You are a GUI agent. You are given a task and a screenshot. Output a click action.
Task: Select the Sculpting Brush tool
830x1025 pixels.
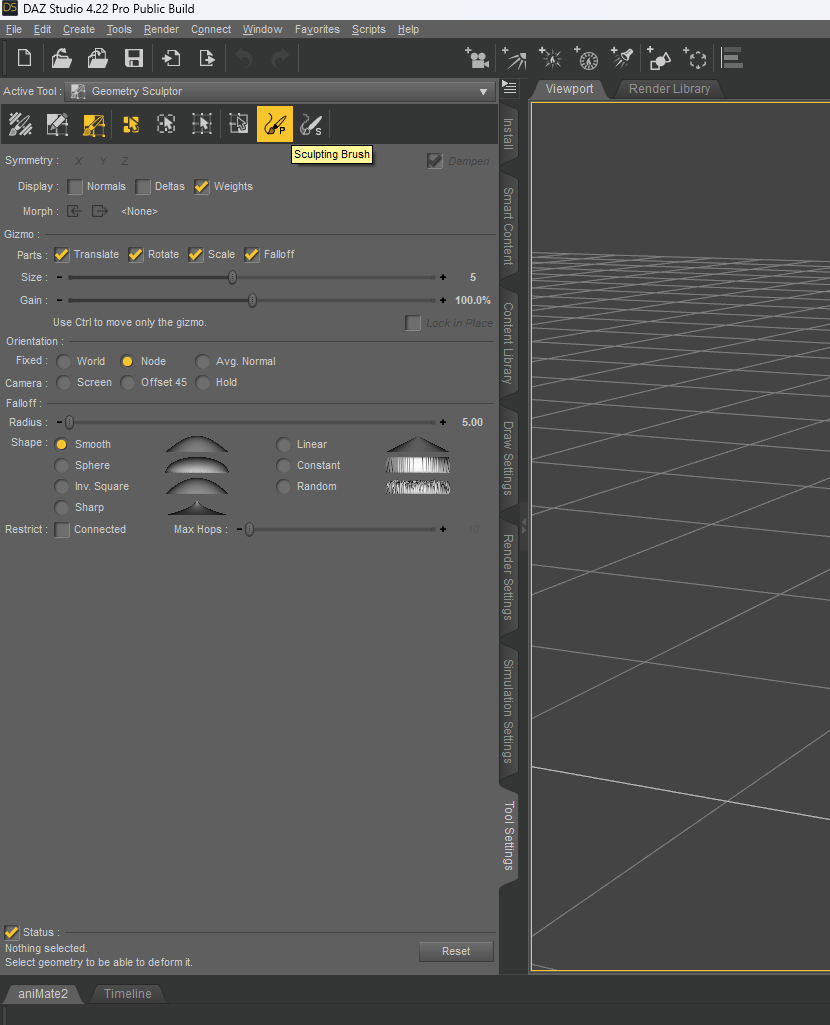tap(274, 124)
